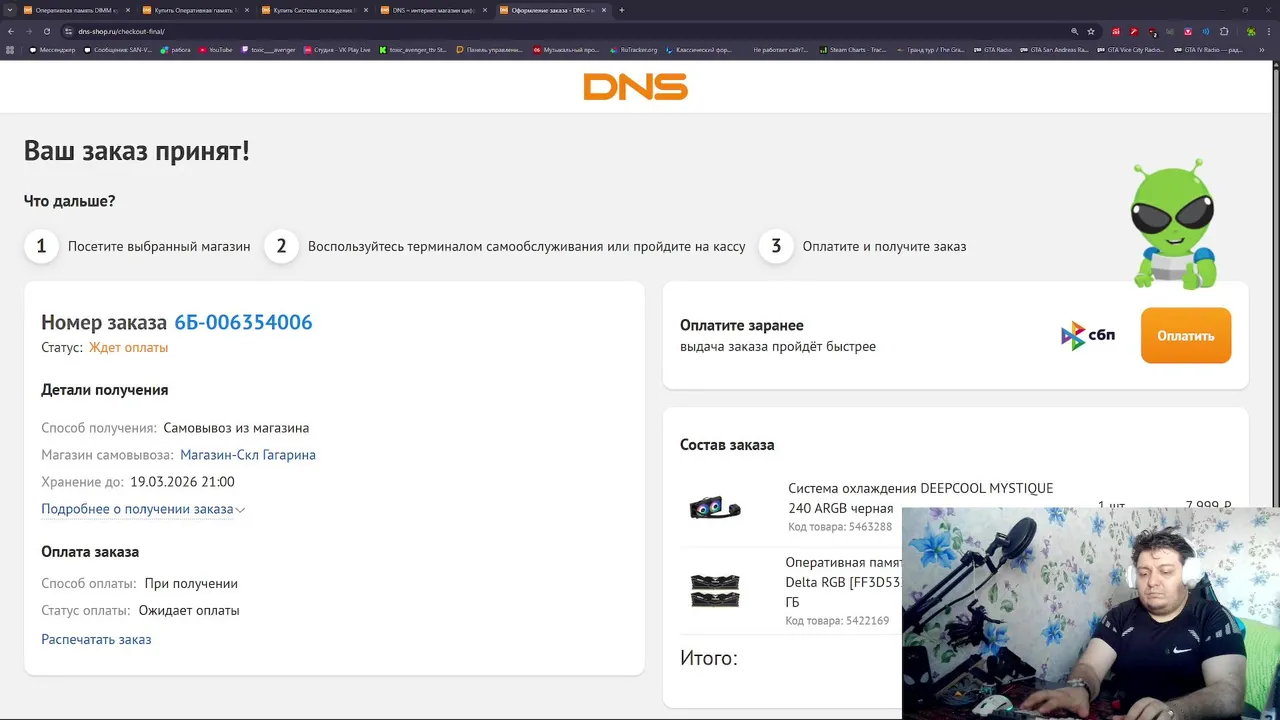Switch to the 'Купить Оперативная память' tab
This screenshot has height=720, width=1280.
[194, 10]
